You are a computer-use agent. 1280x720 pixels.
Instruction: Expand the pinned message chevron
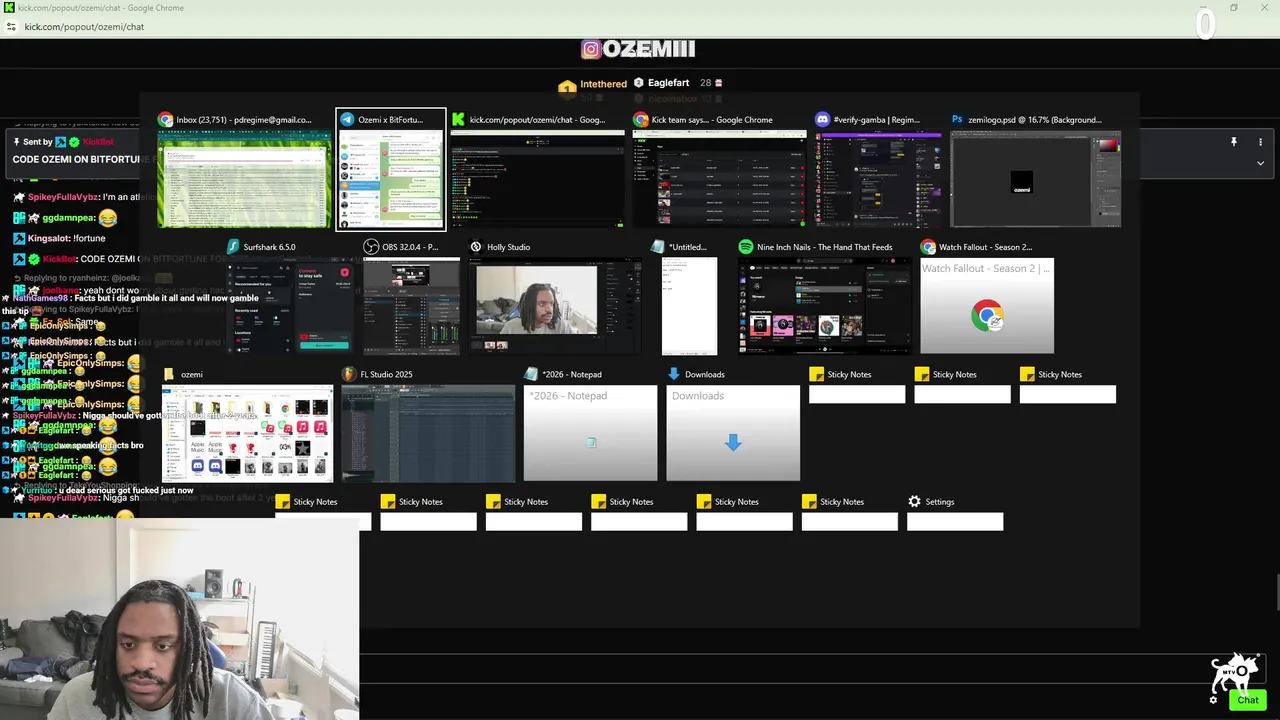pos(1260,163)
